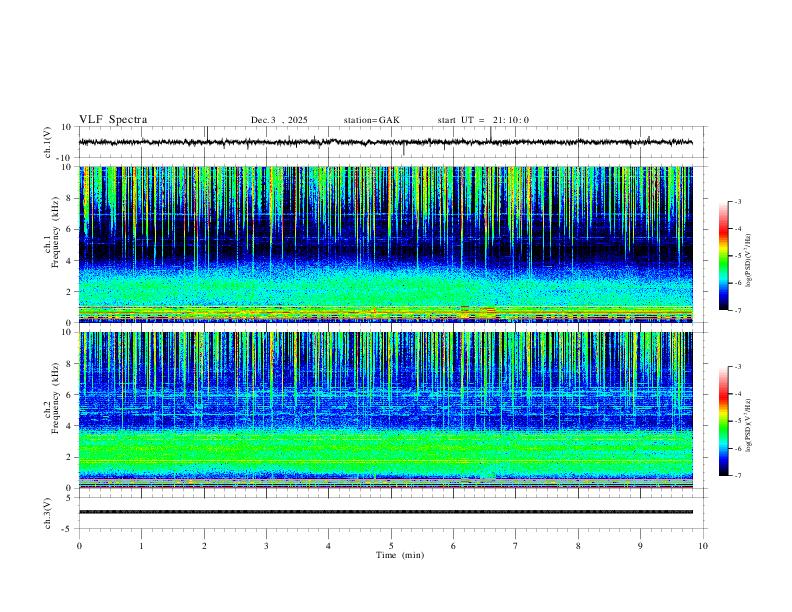Image resolution: width=792 pixels, height=612 pixels.
Task: Click the "ch.1(V)" waveform axis label
Action: tap(49, 142)
